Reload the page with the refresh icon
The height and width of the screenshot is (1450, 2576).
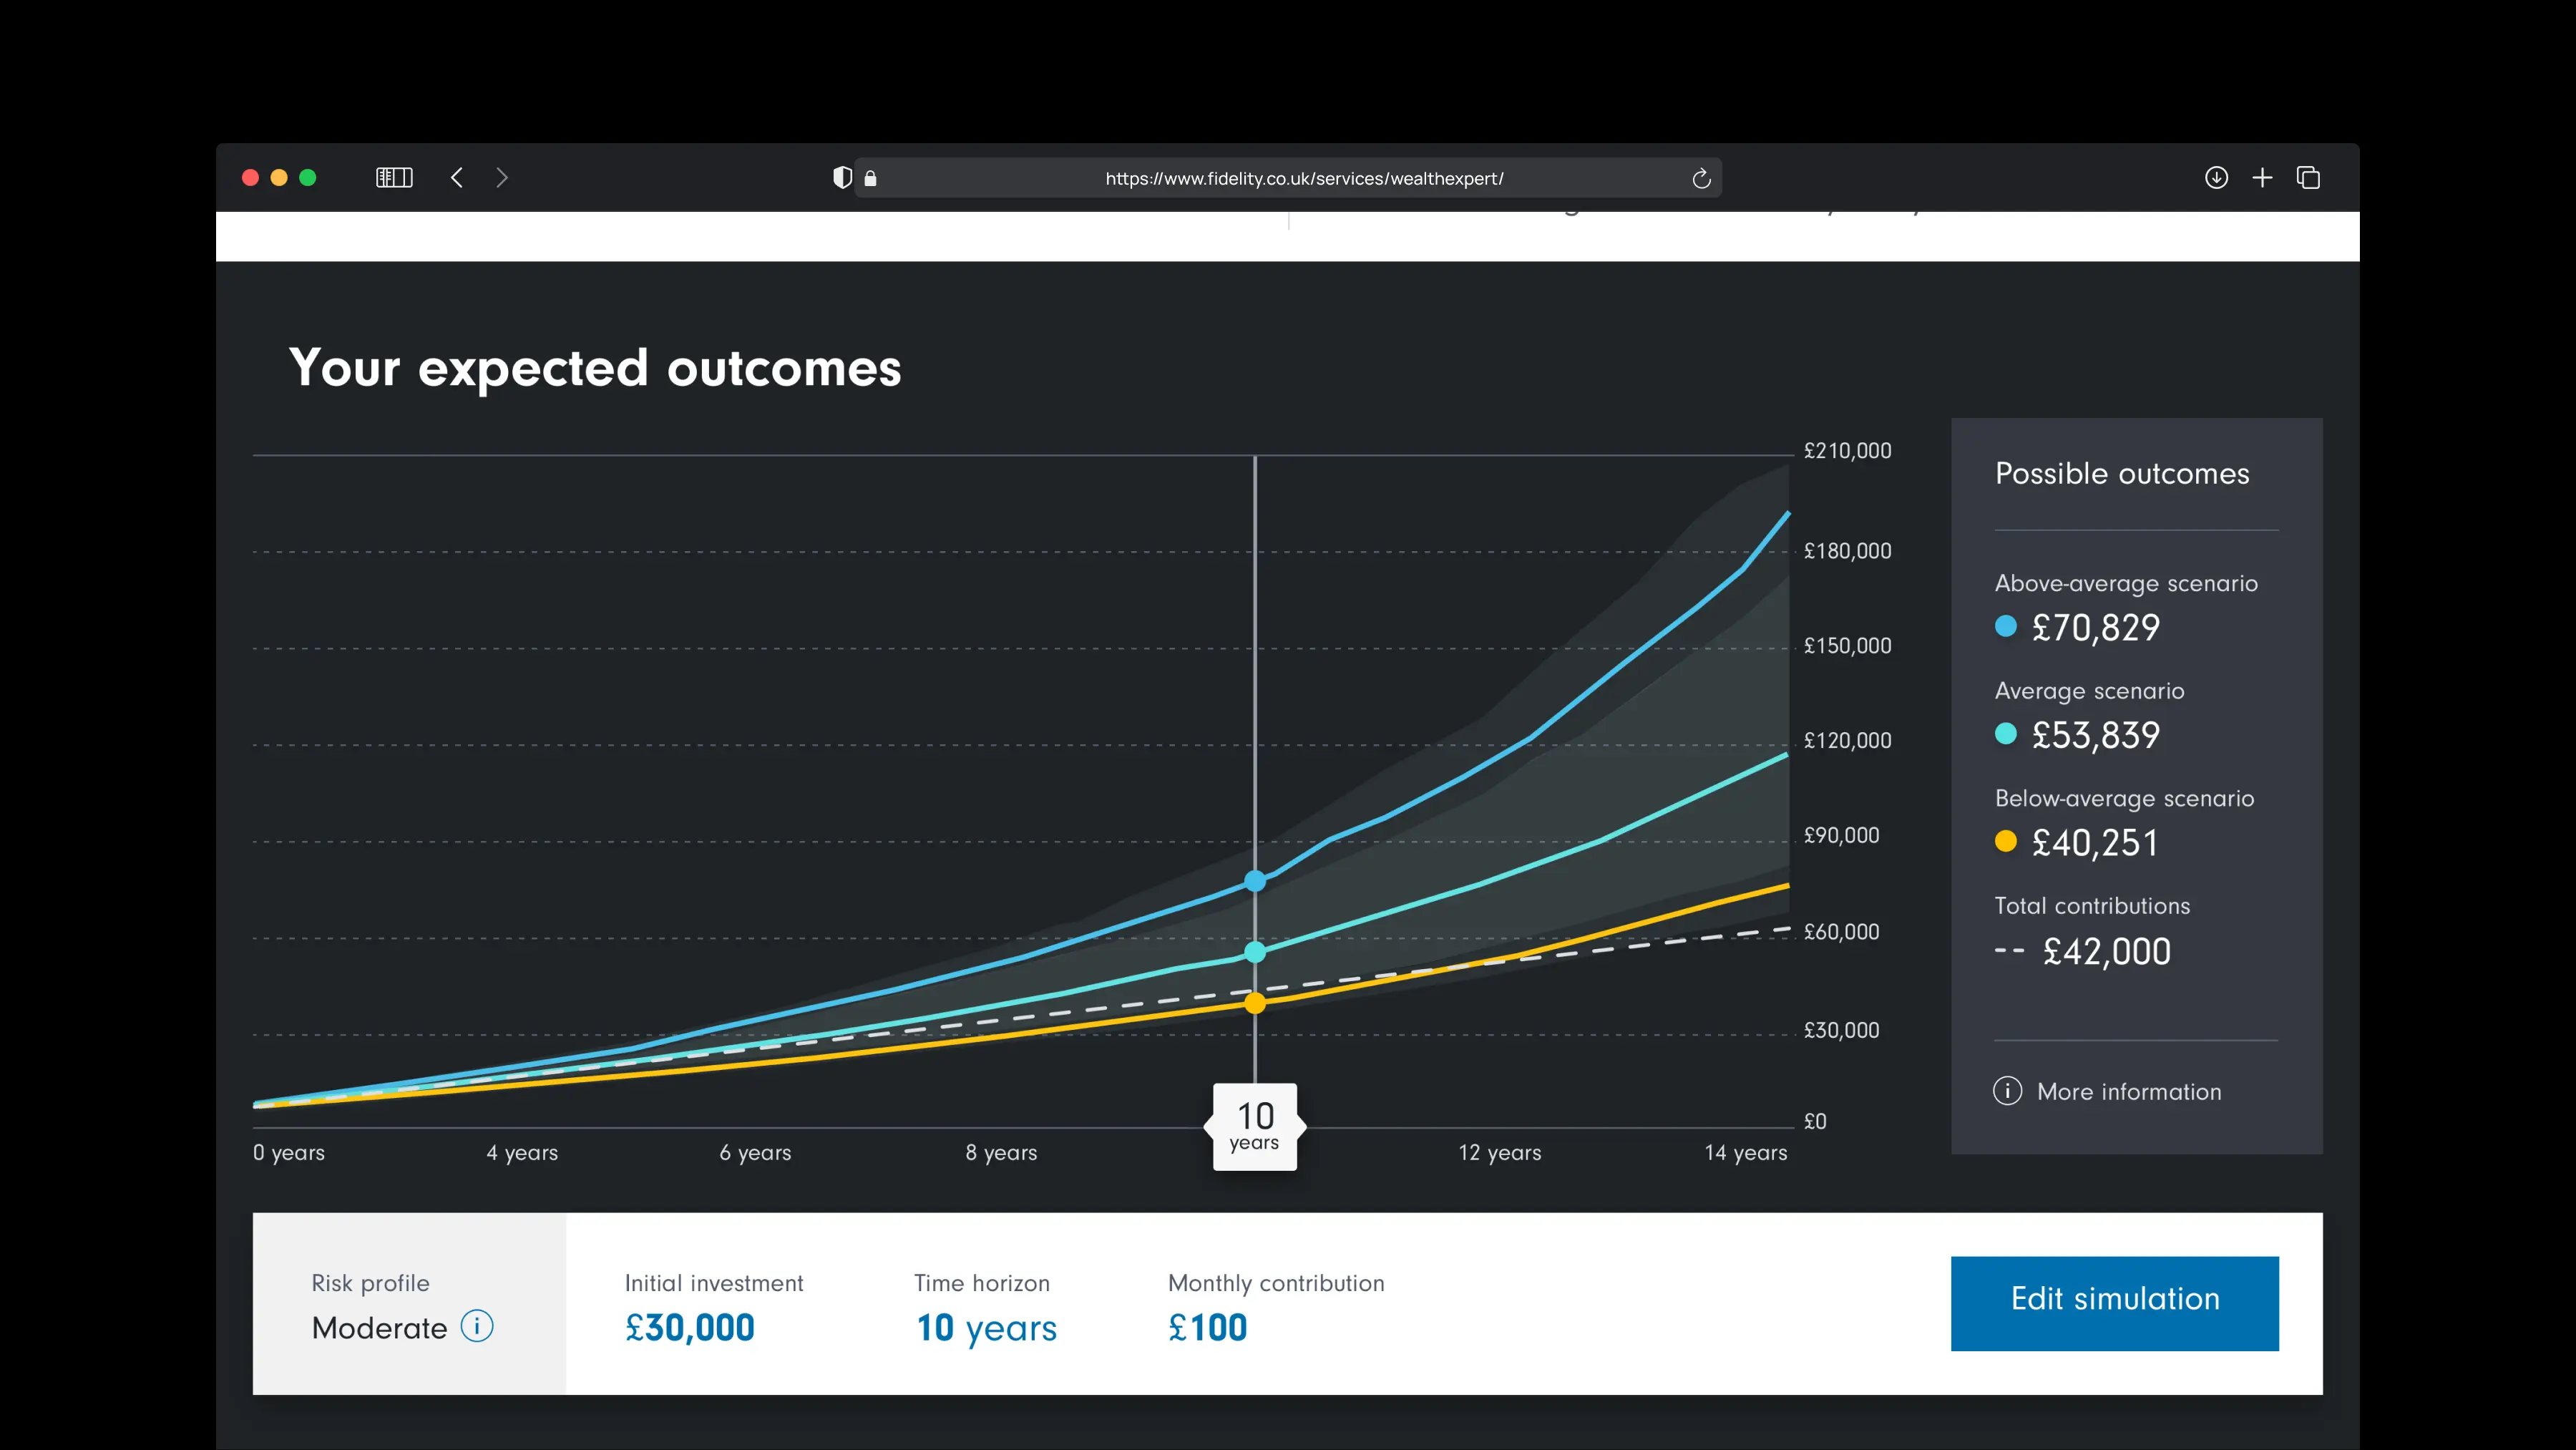point(1701,178)
